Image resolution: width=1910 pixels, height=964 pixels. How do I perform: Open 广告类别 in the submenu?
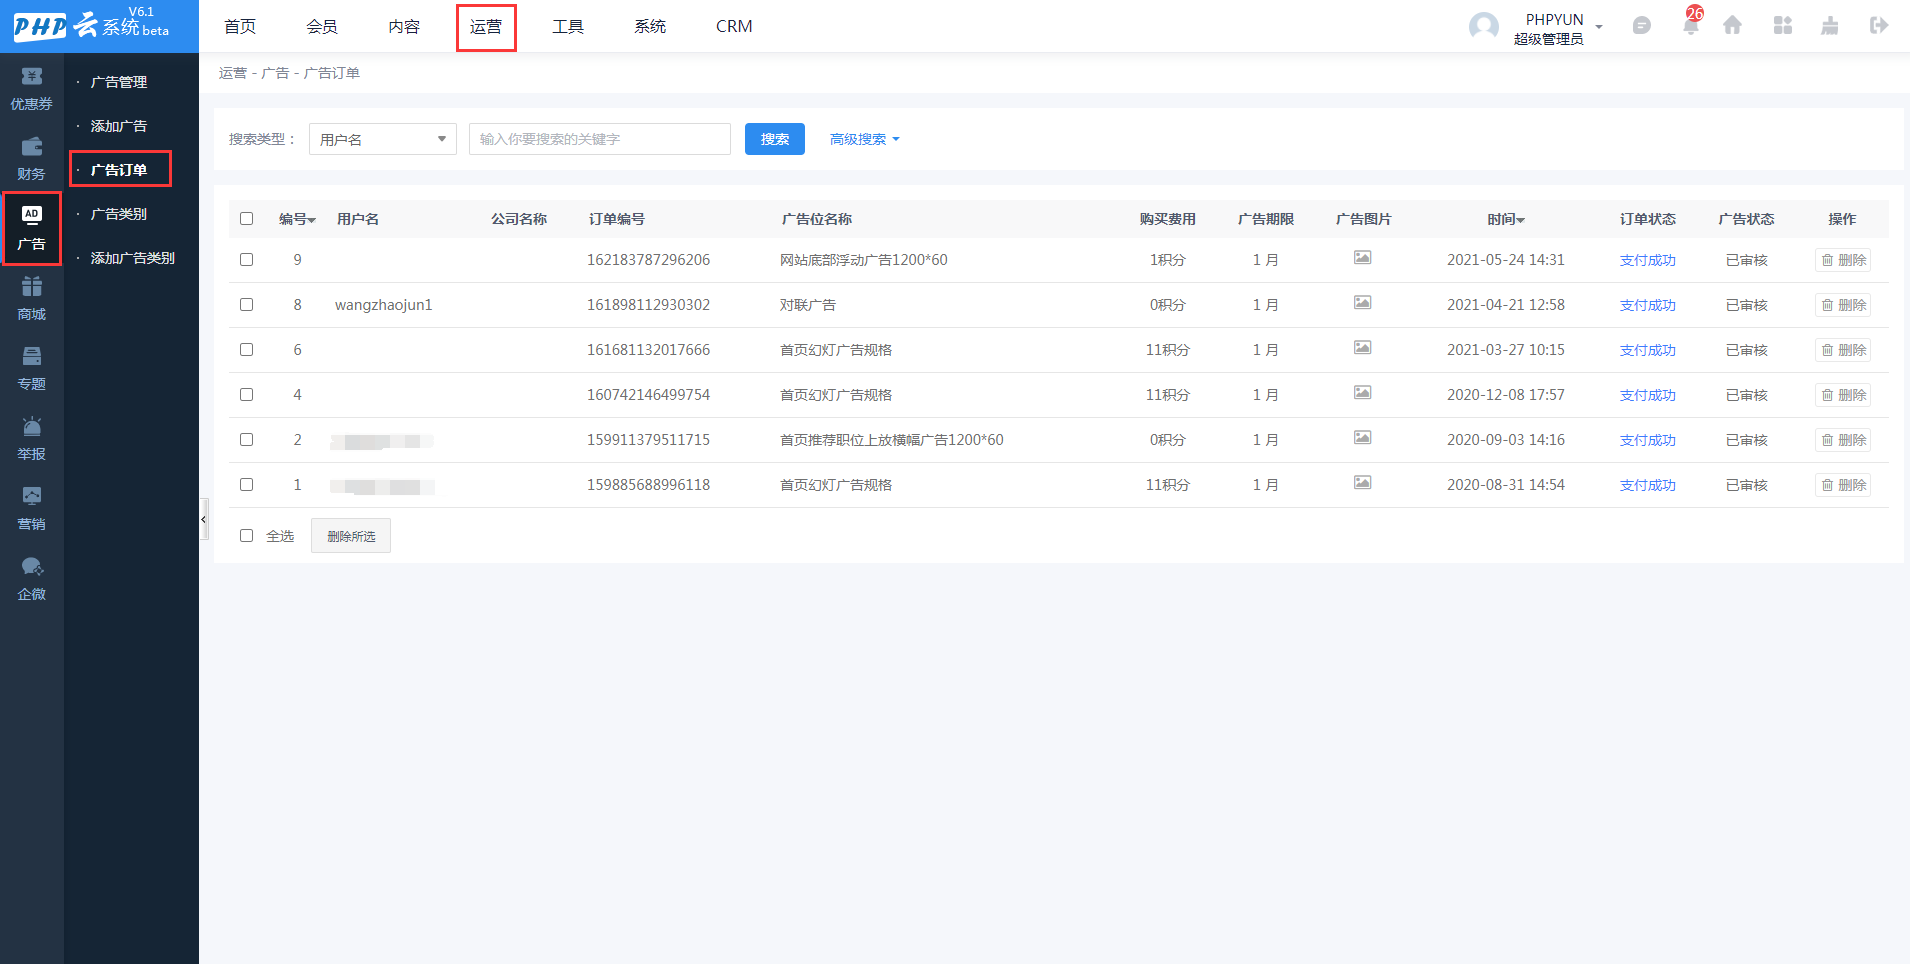coord(119,214)
